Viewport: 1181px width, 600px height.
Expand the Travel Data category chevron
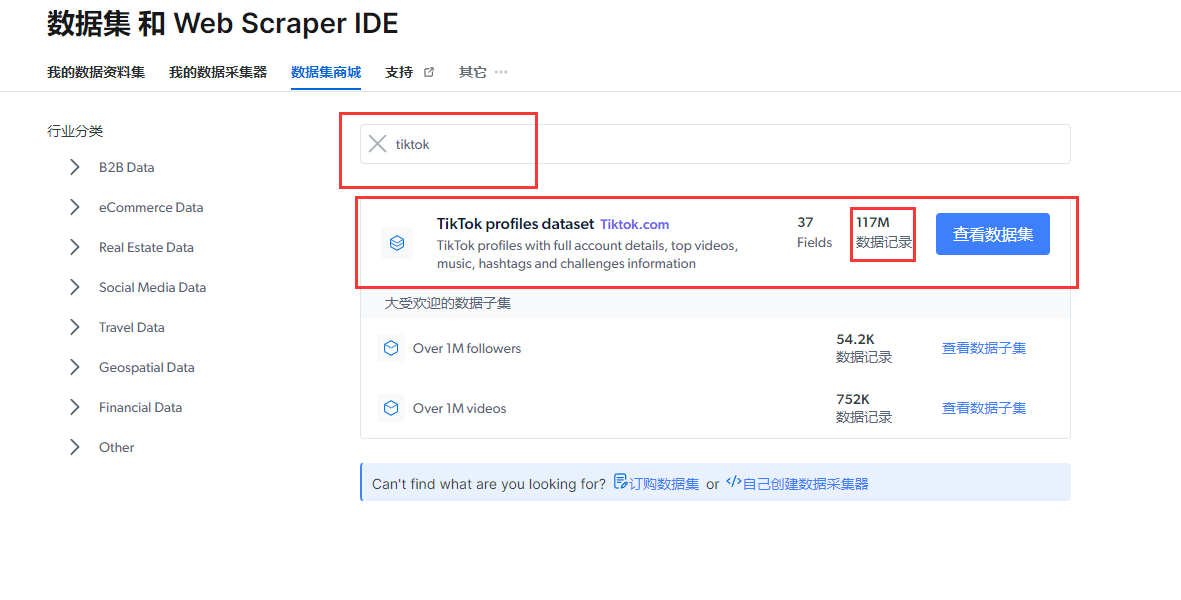[75, 327]
